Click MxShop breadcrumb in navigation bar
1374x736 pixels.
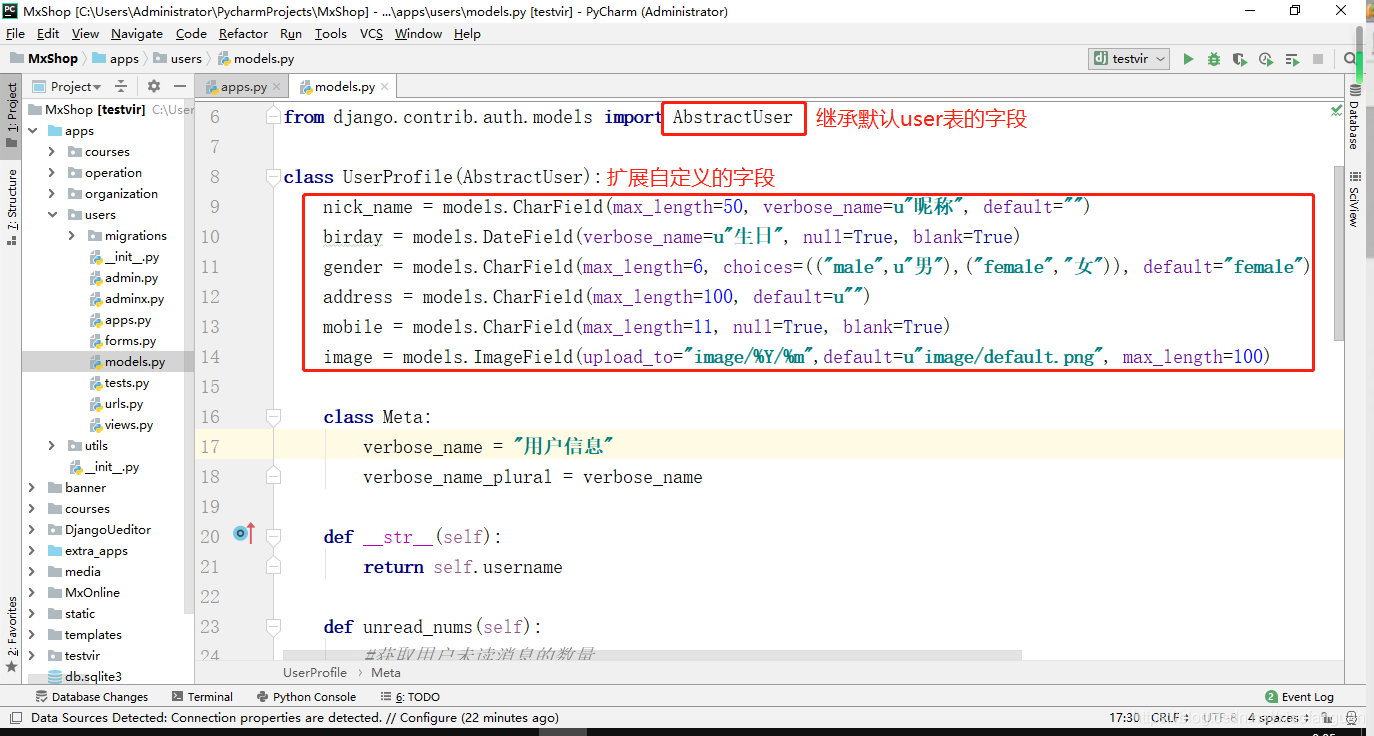(x=44, y=59)
